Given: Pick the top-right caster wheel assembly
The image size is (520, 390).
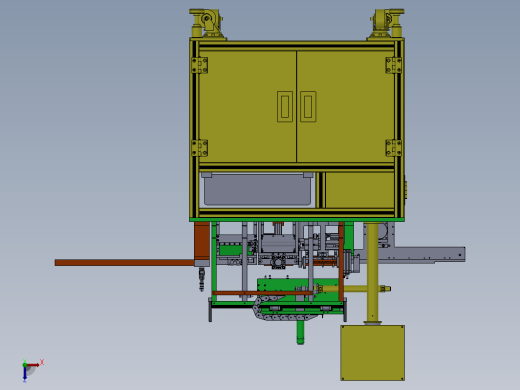Looking at the screenshot, I should 386,24.
